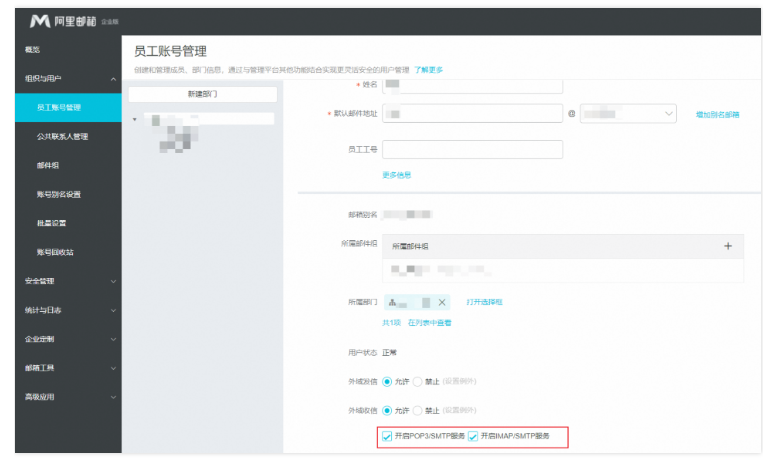Open 概览 in the sidebar
Image resolution: width=772 pixels, height=469 pixels.
(x=32, y=50)
